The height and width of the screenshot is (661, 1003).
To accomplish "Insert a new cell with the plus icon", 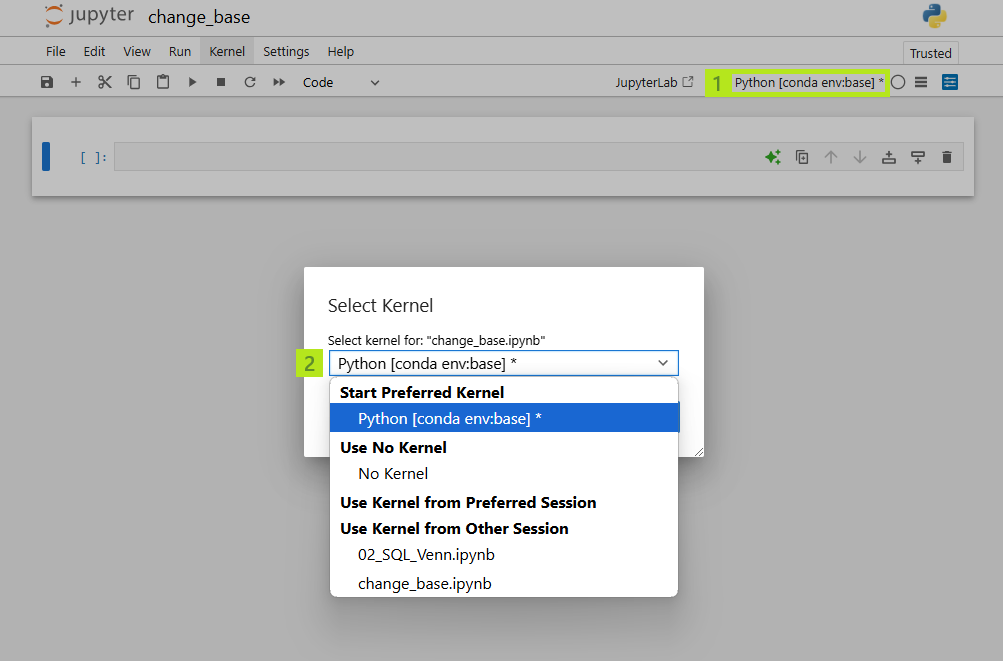I will [75, 82].
